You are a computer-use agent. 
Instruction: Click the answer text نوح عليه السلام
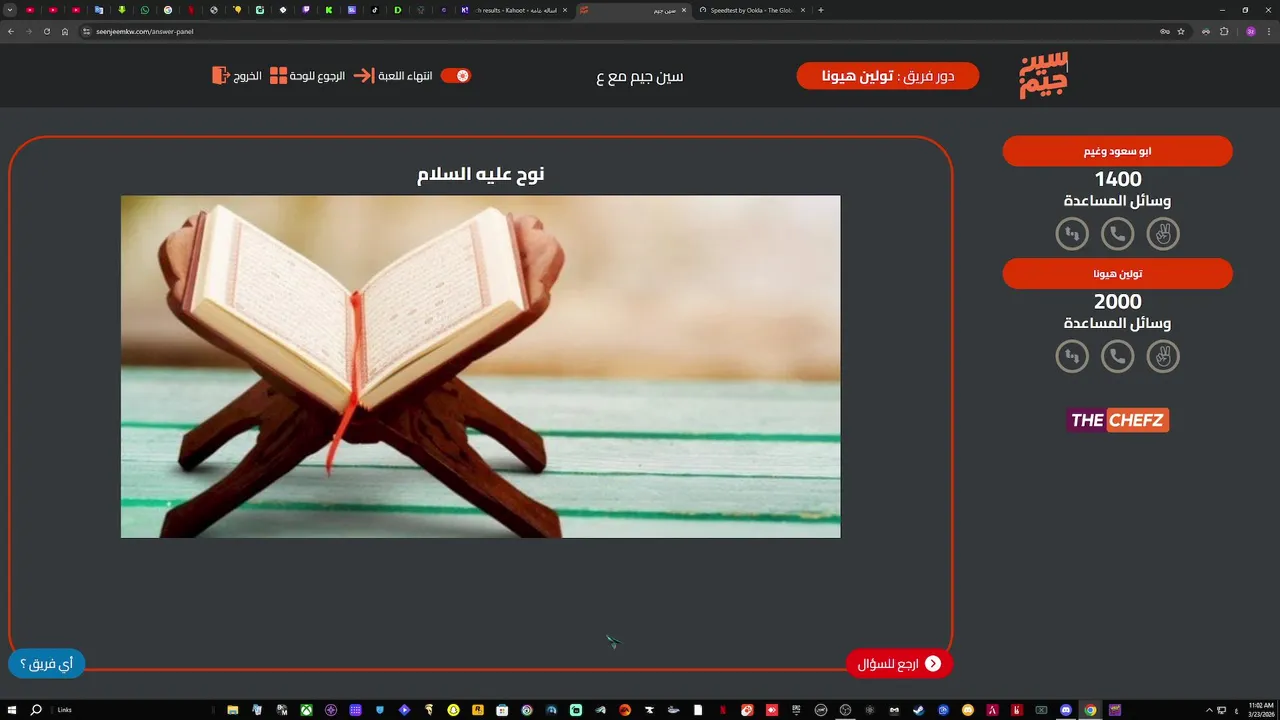tap(480, 174)
